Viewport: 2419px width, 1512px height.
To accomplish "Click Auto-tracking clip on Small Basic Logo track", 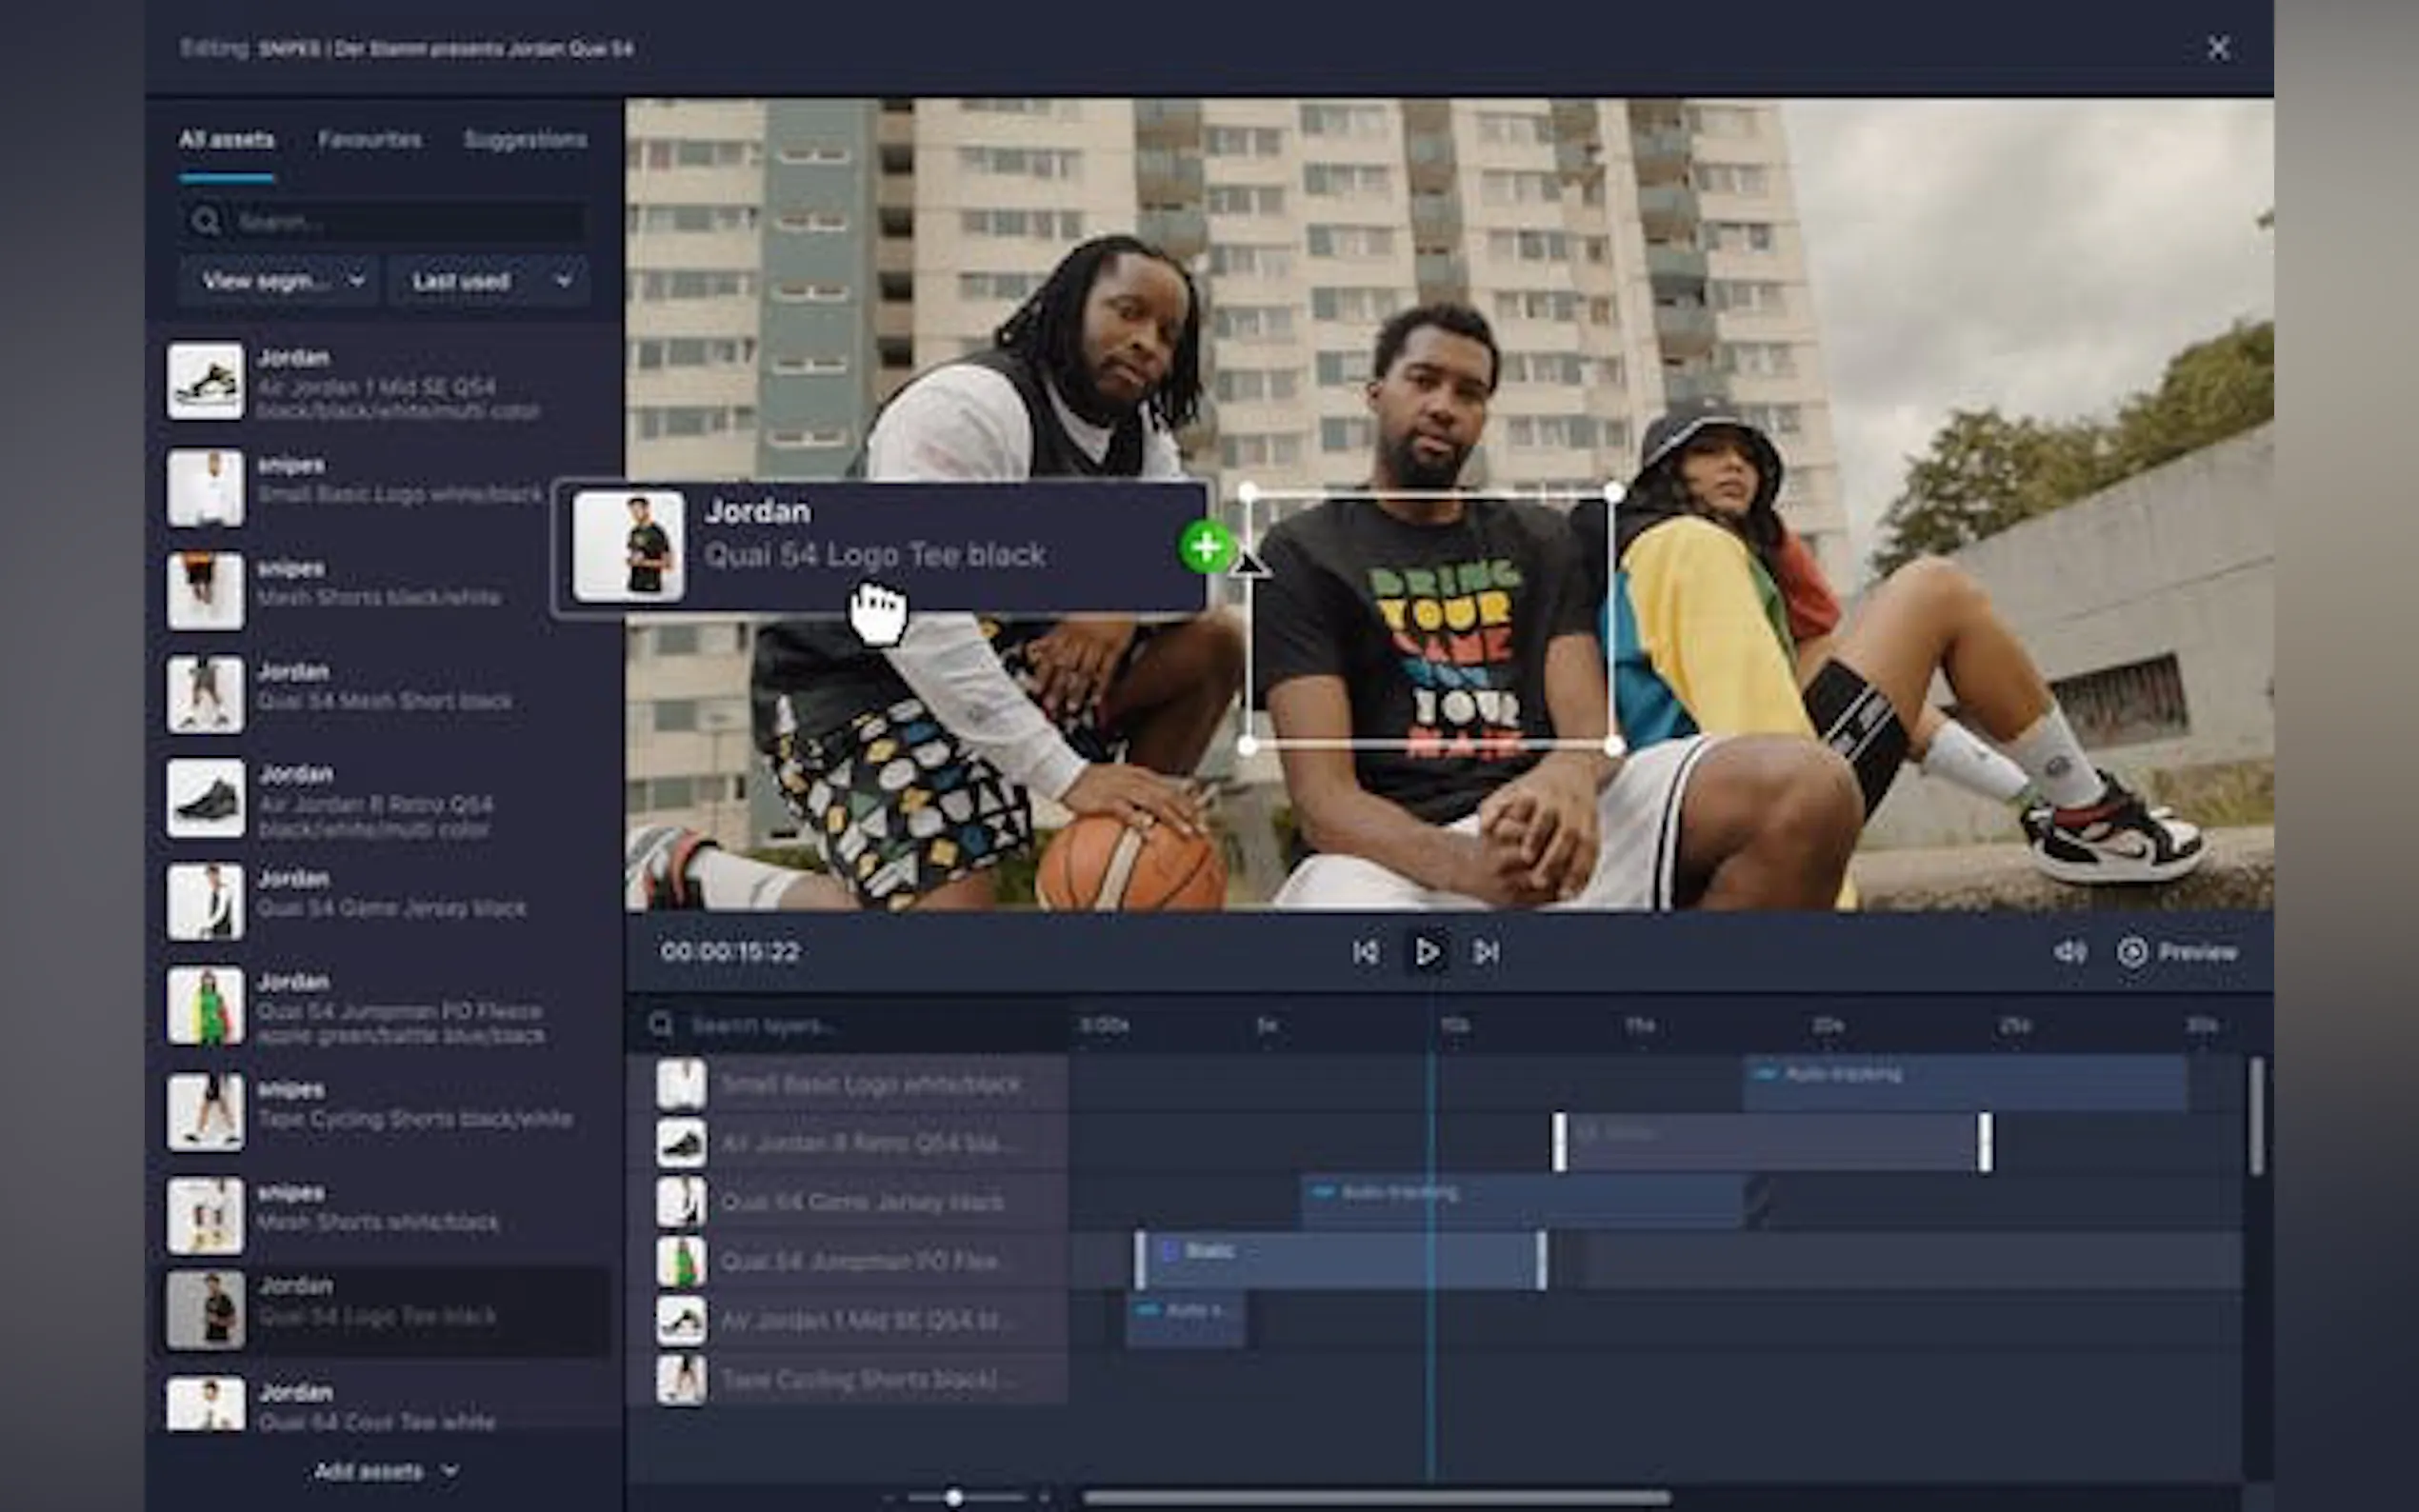I will [x=1965, y=1083].
